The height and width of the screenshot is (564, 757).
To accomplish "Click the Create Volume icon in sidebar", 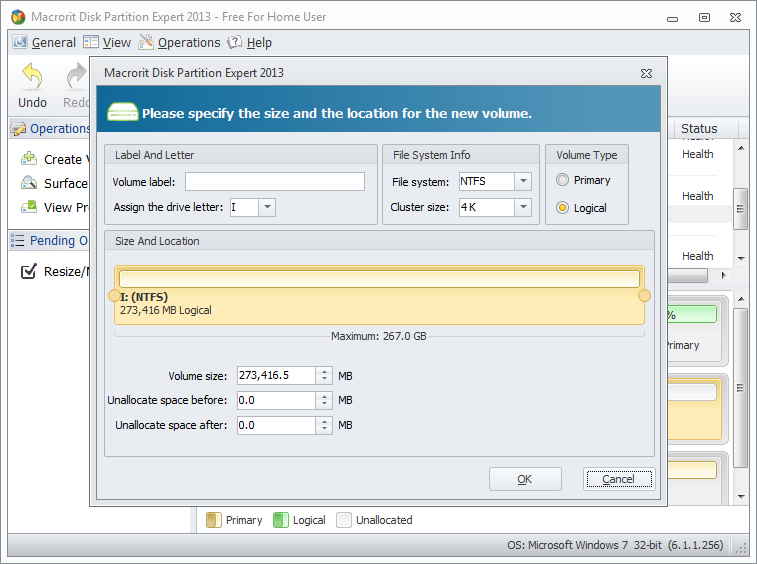I will (29, 158).
